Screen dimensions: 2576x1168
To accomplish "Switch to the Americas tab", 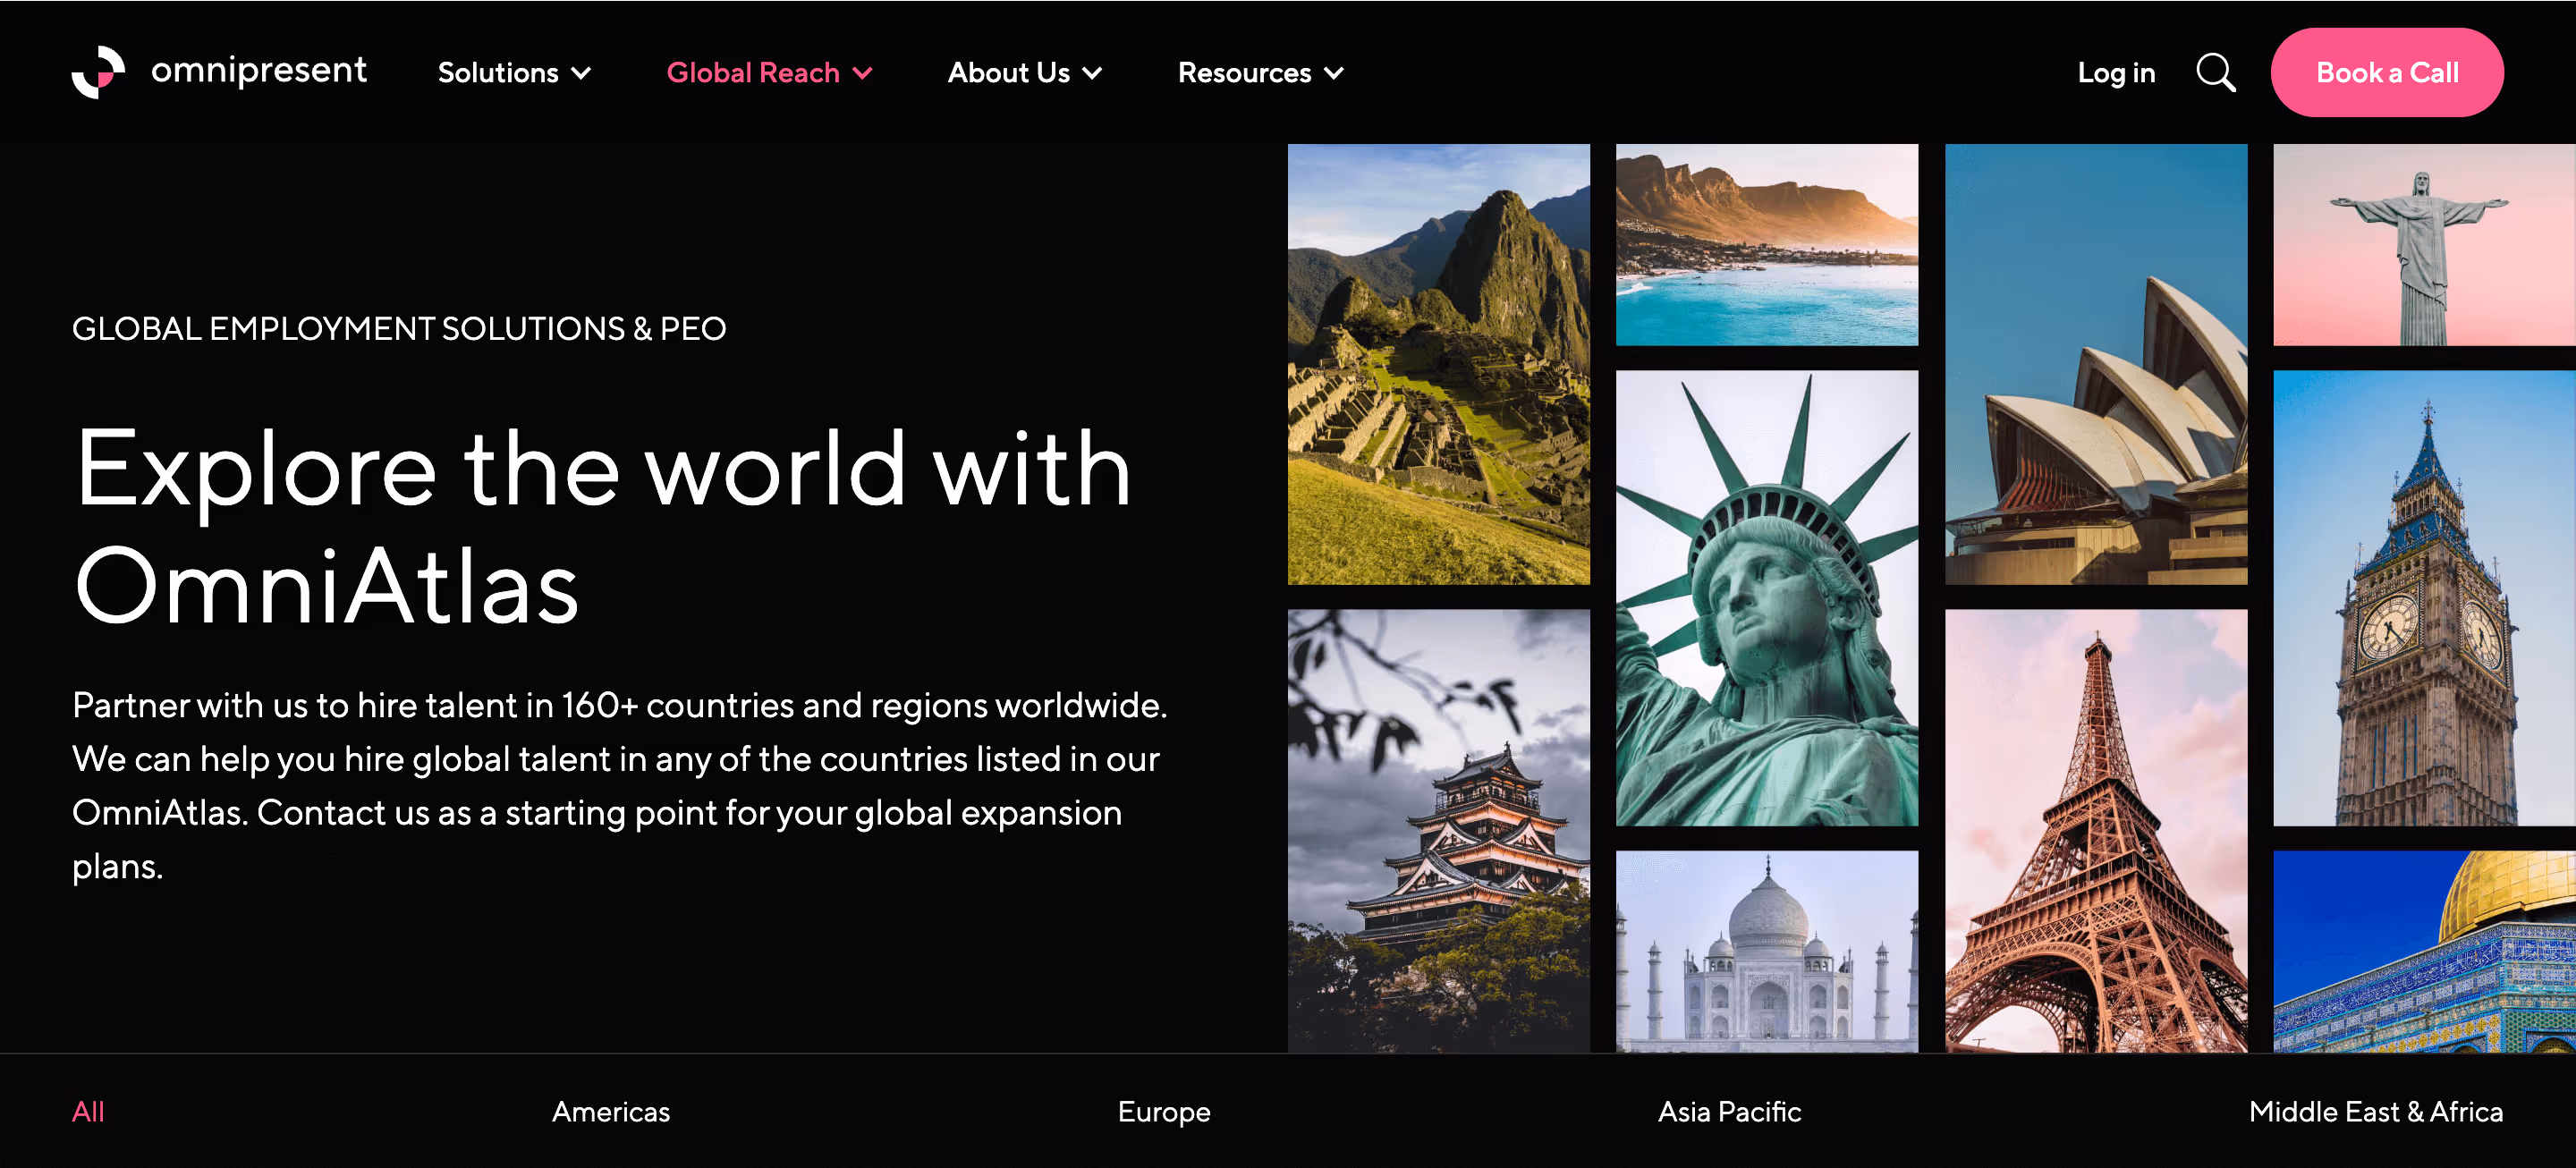I will pyautogui.click(x=611, y=1111).
